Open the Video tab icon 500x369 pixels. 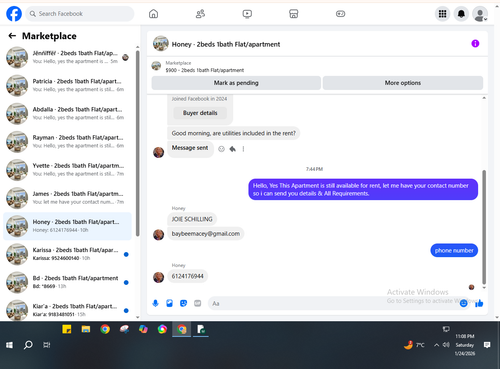click(247, 14)
